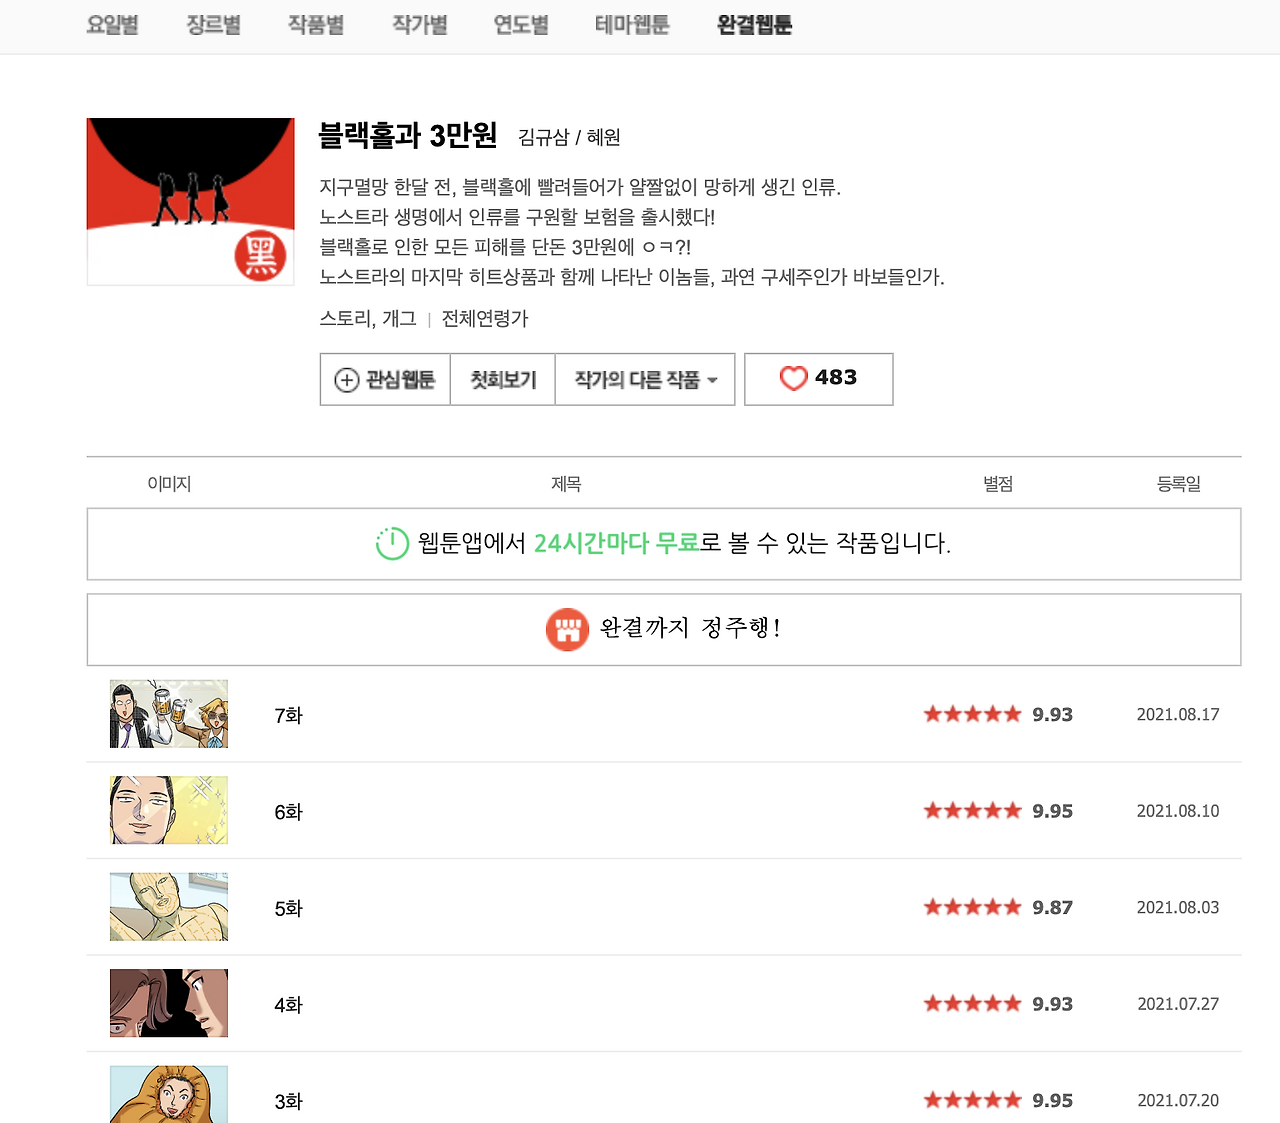Click the 제목 column header
1280x1123 pixels.
[566, 484]
